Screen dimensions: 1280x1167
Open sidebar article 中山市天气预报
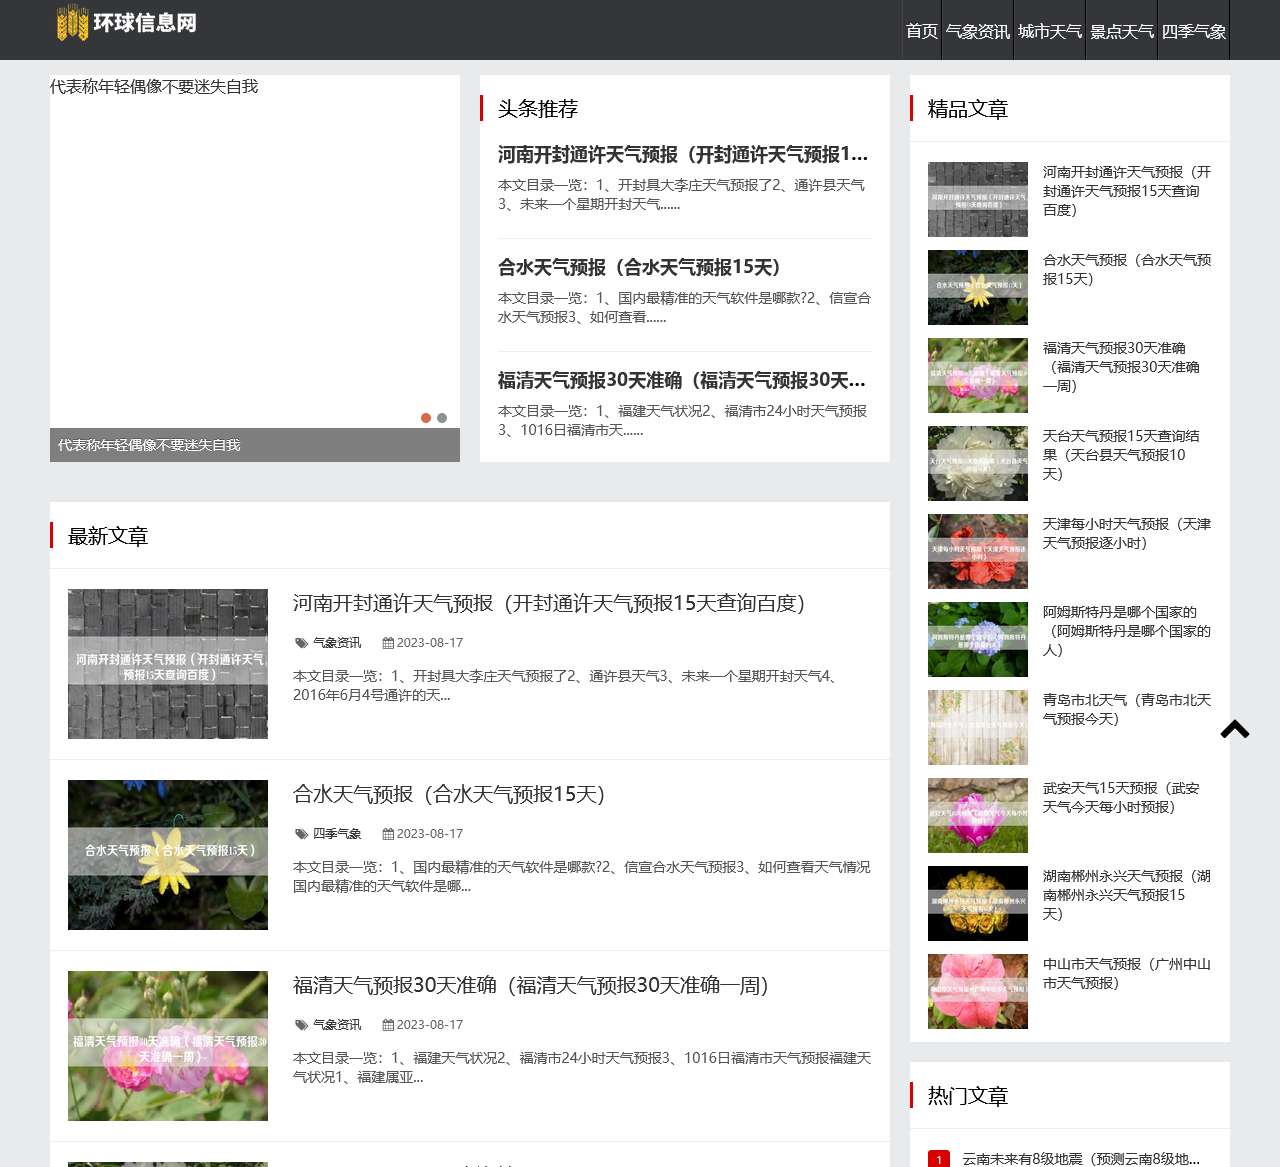coord(1127,973)
